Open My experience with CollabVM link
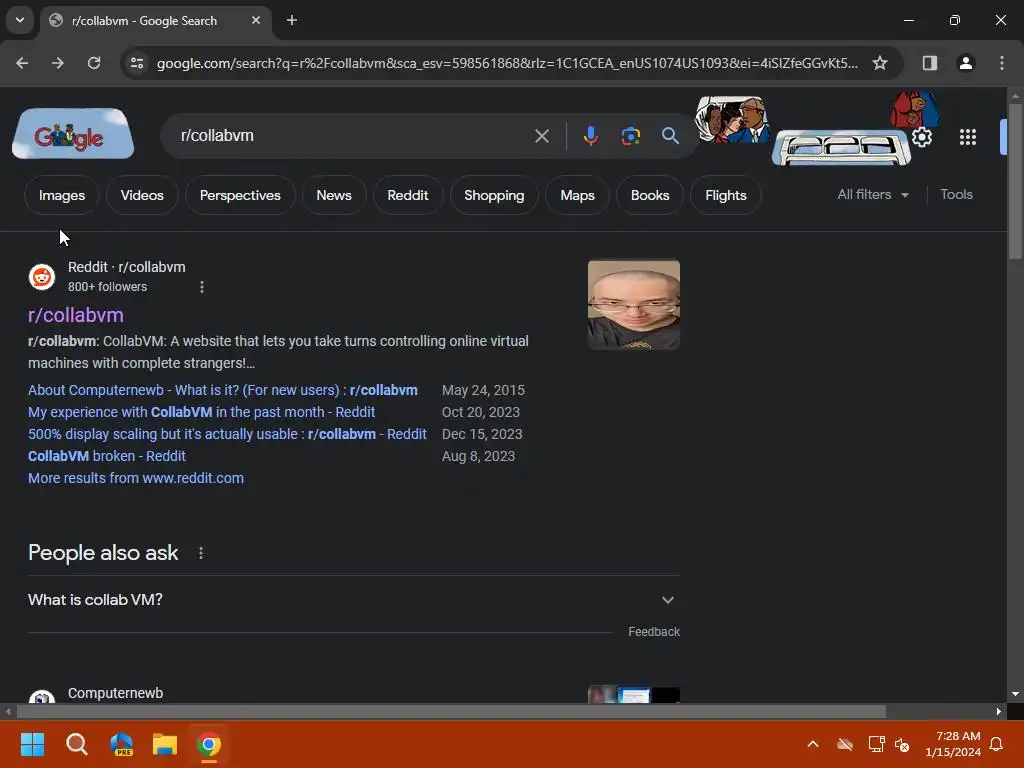This screenshot has width=1024, height=768. 201,412
